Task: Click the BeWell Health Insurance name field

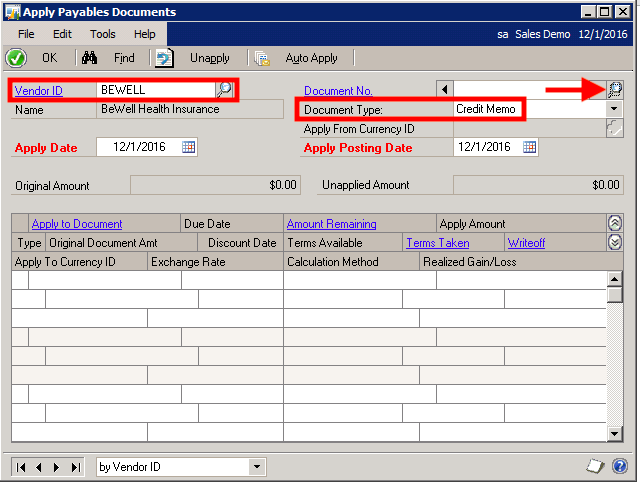Action: pyautogui.click(x=190, y=109)
